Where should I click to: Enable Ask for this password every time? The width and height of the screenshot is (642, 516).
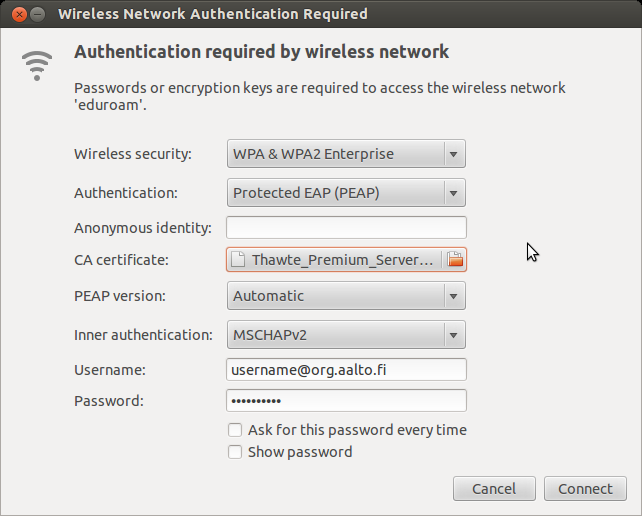tap(235, 430)
